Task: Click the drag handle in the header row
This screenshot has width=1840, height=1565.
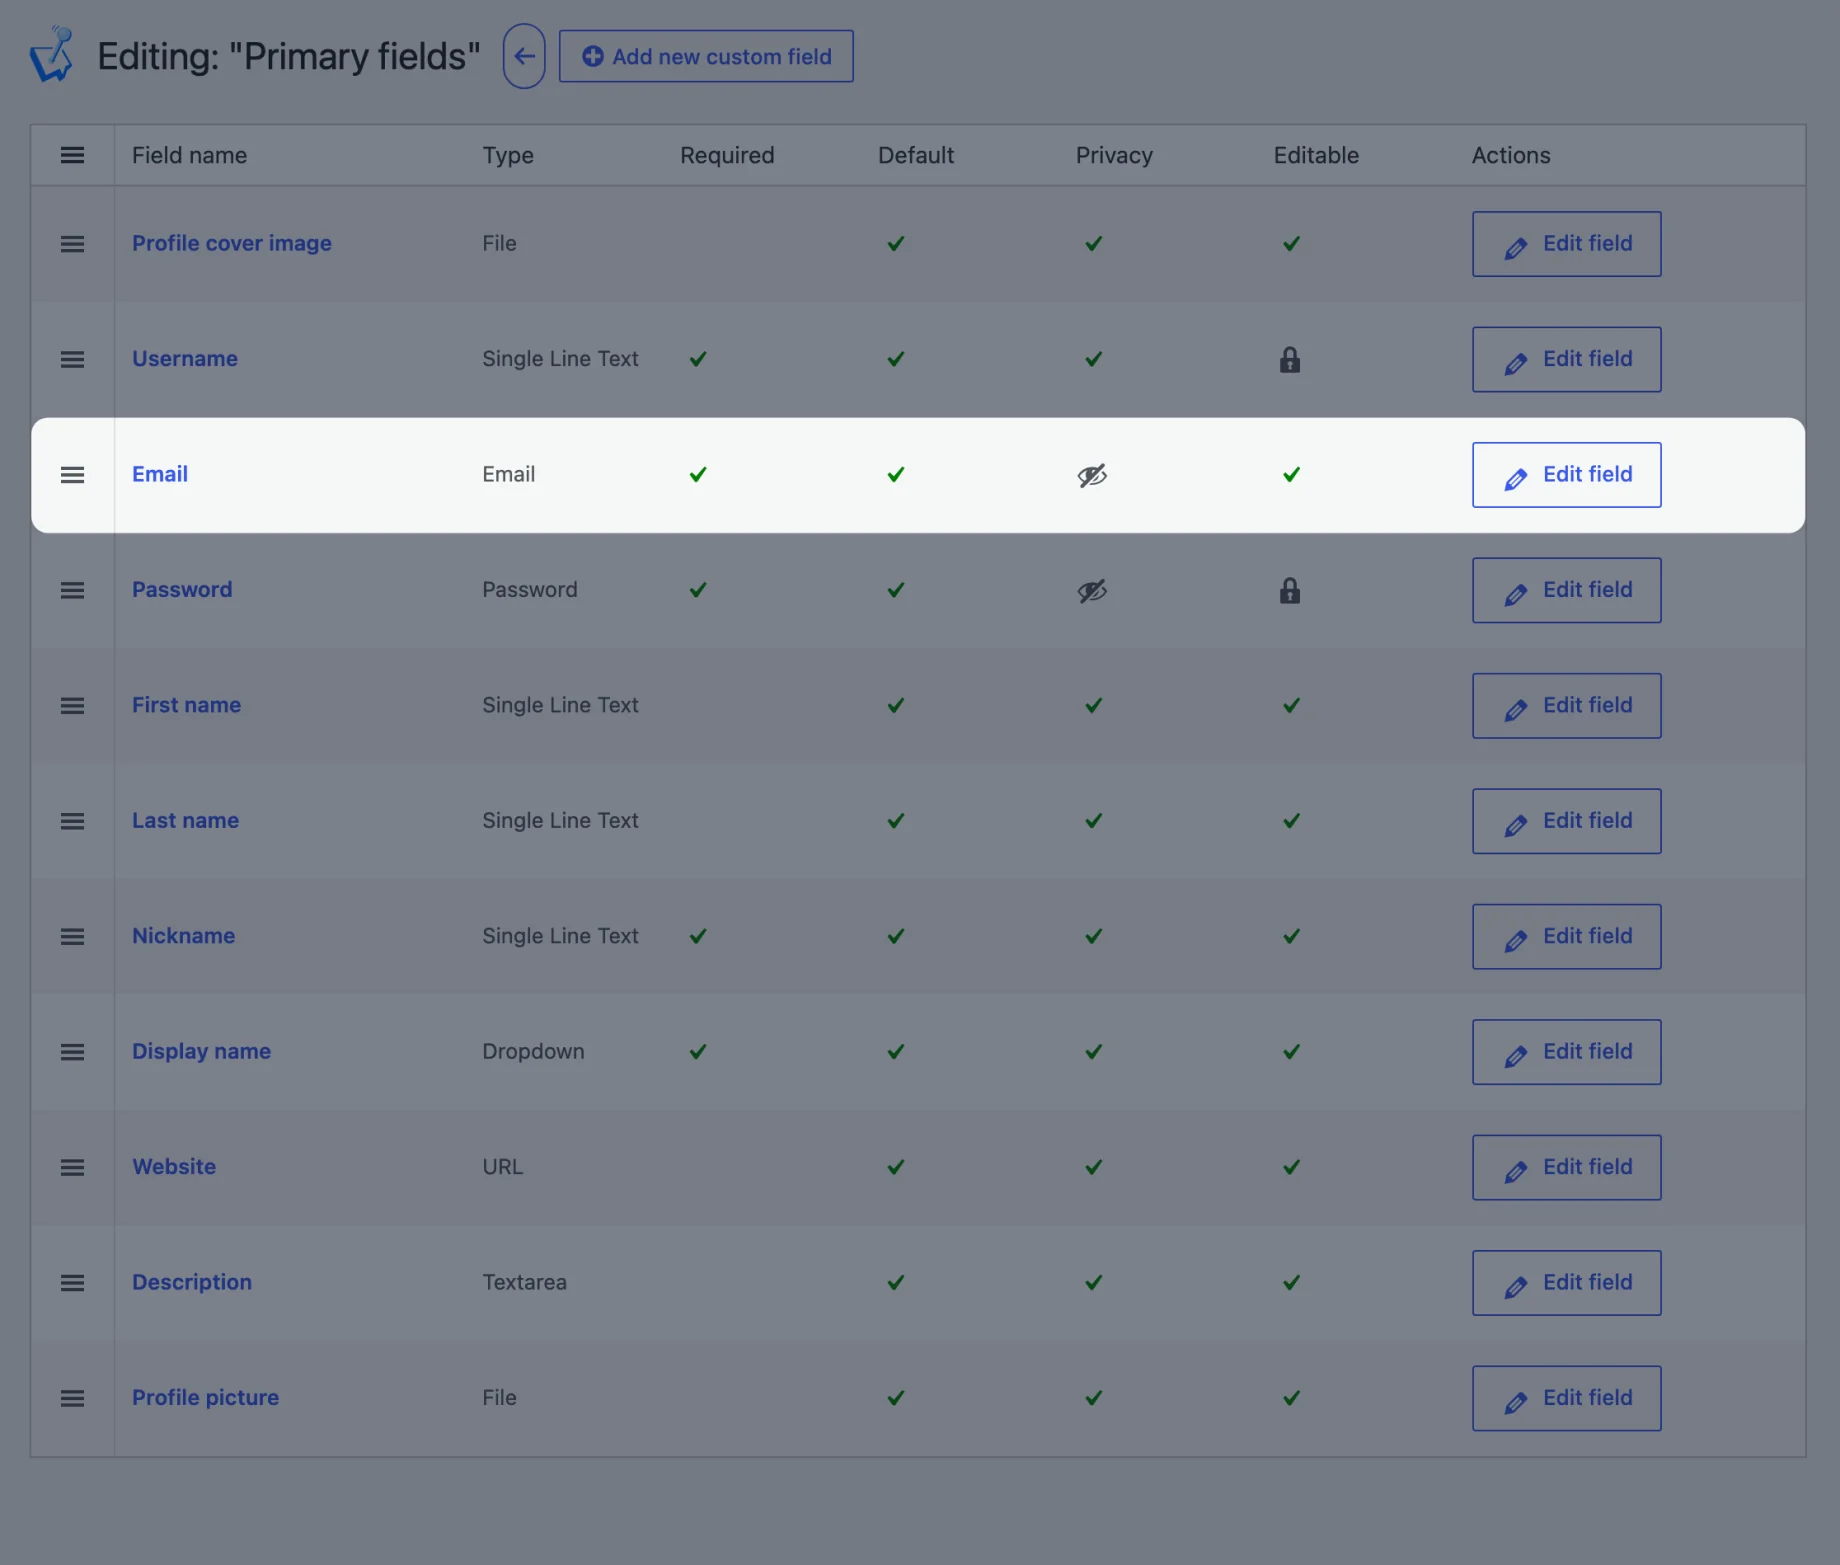Action: (72, 155)
